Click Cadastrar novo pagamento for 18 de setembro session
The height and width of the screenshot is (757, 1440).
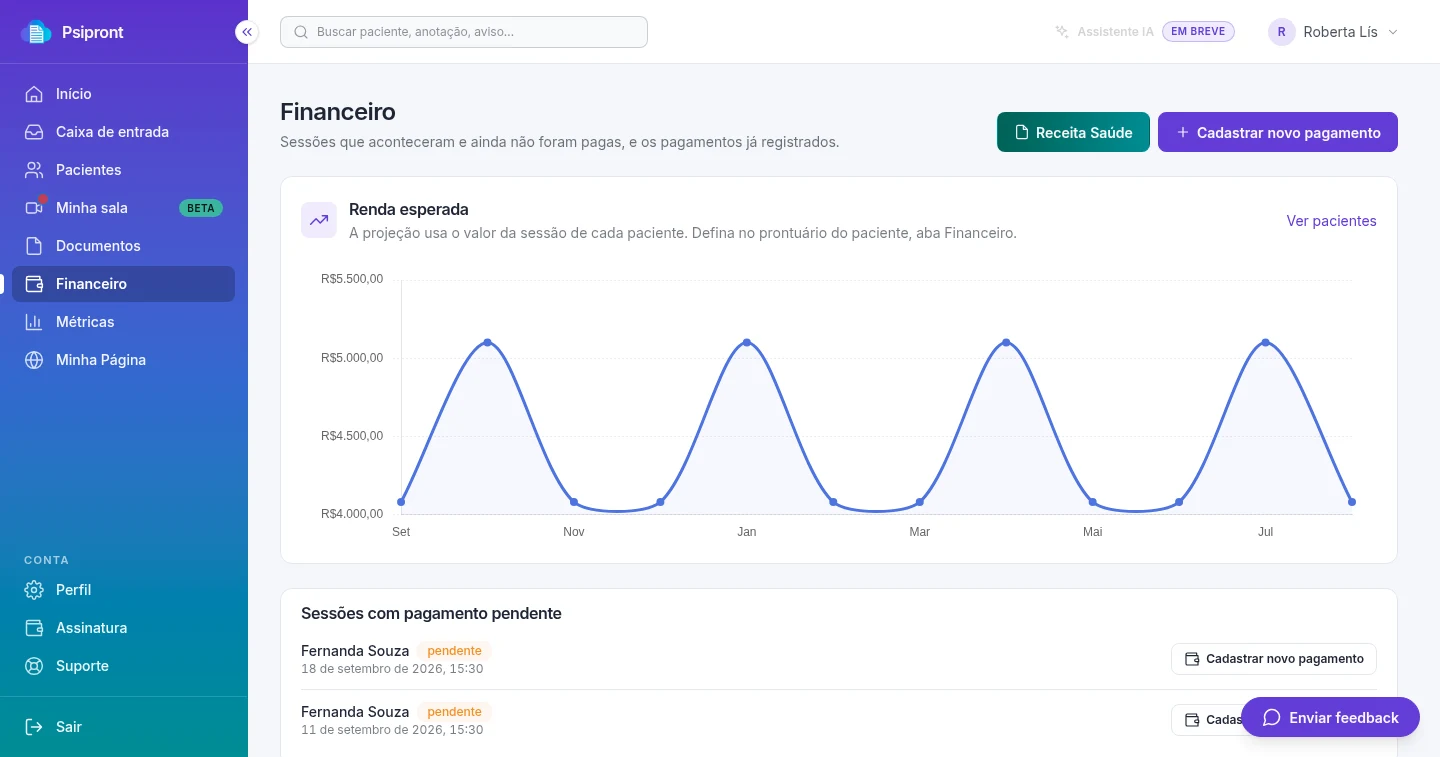coord(1274,659)
